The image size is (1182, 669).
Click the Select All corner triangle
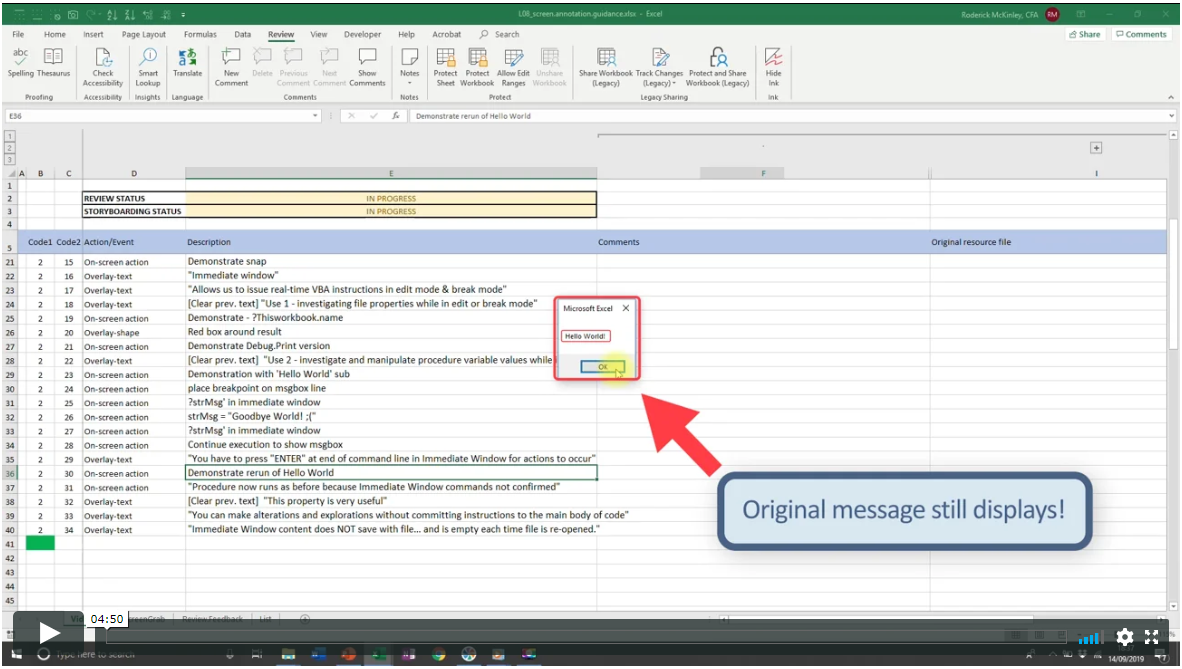click(x=11, y=173)
